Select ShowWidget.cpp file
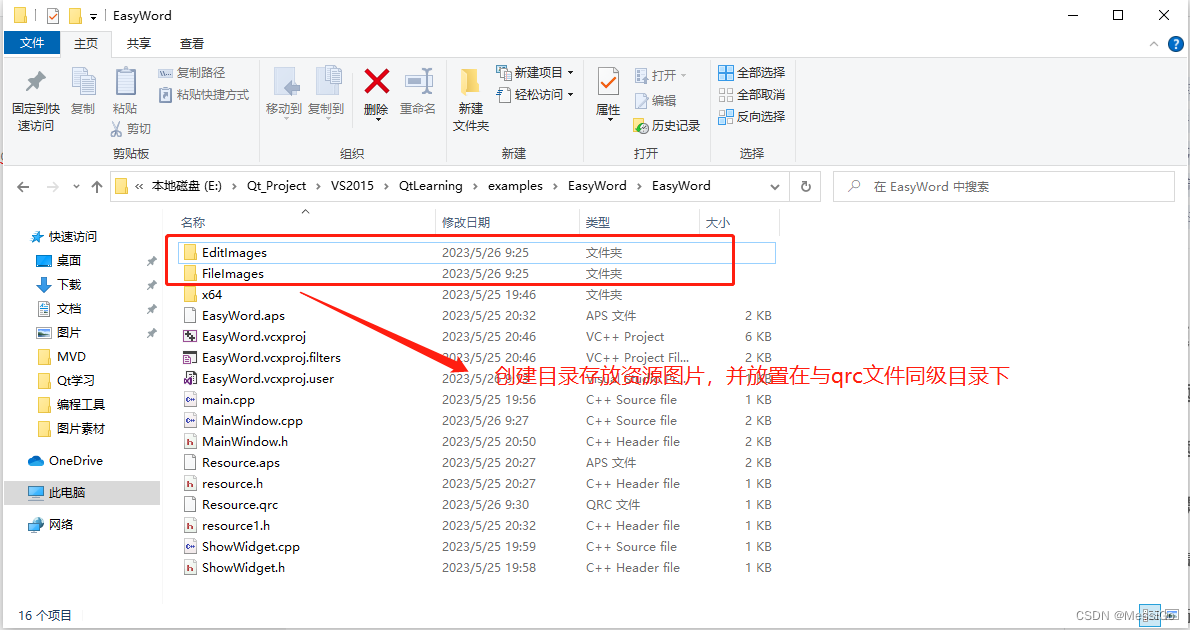1190x630 pixels. coord(478,547)
